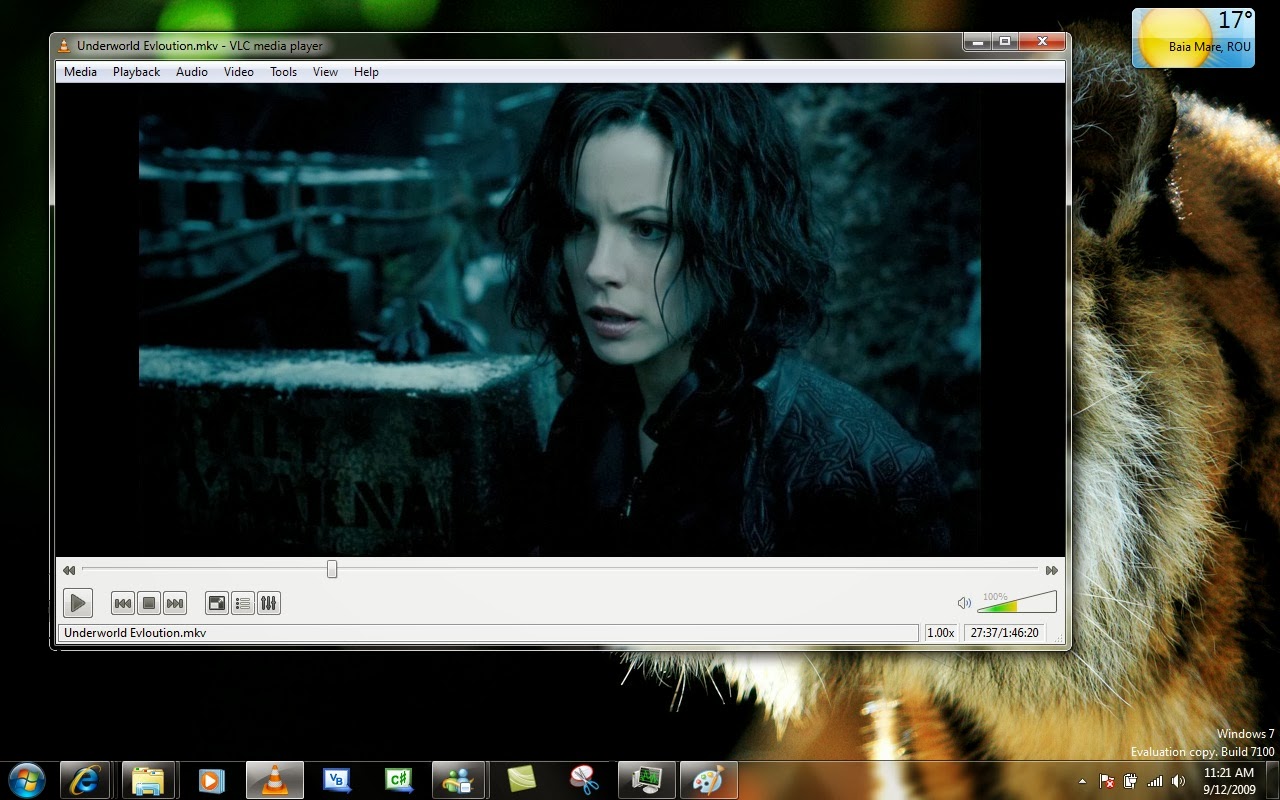Screen dimensions: 1280x800
Task: Click the power plug tray icon
Action: coord(1131,781)
